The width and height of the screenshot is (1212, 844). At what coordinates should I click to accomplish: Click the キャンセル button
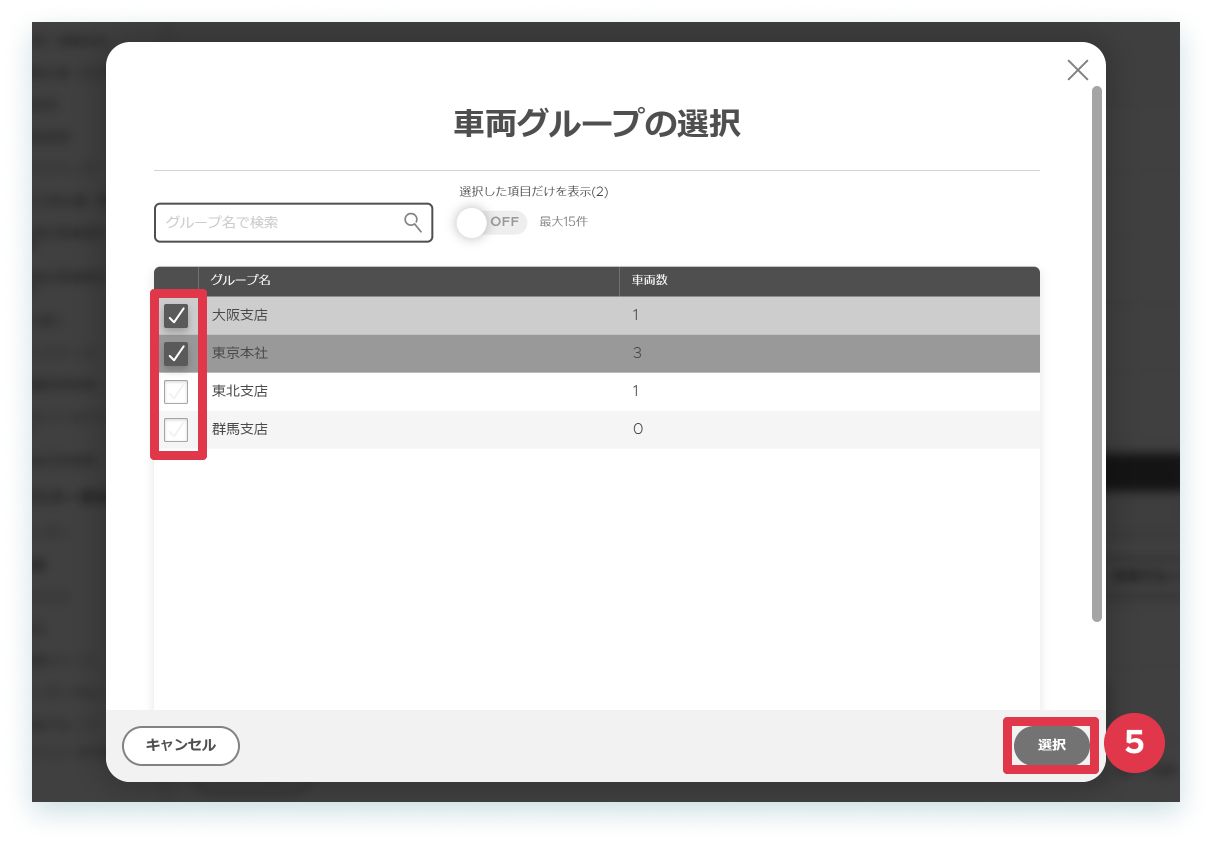(x=181, y=745)
